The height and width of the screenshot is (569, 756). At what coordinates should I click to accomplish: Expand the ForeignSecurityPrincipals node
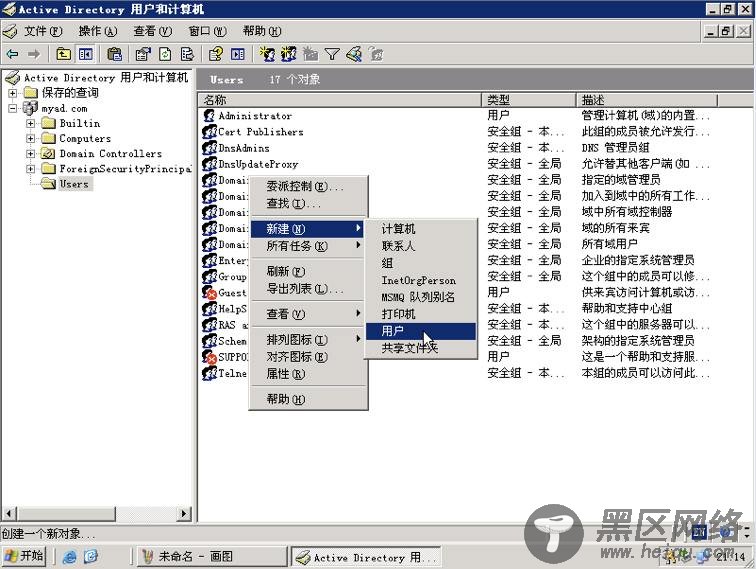point(30,169)
